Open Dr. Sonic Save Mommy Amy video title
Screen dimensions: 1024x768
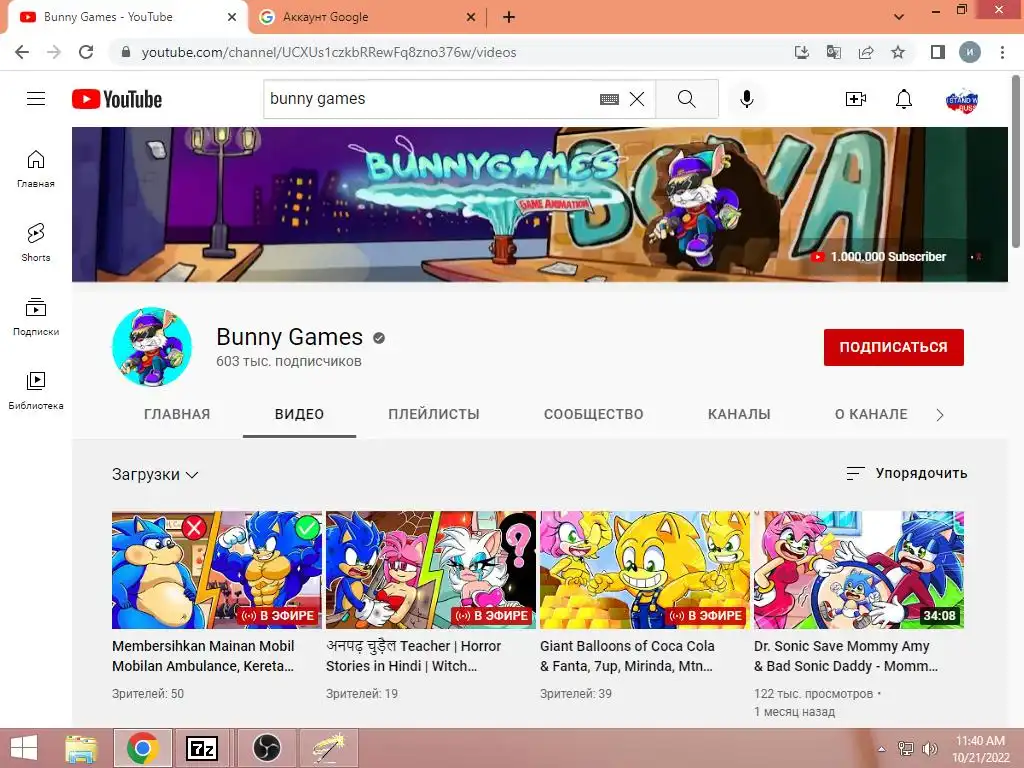(846, 656)
